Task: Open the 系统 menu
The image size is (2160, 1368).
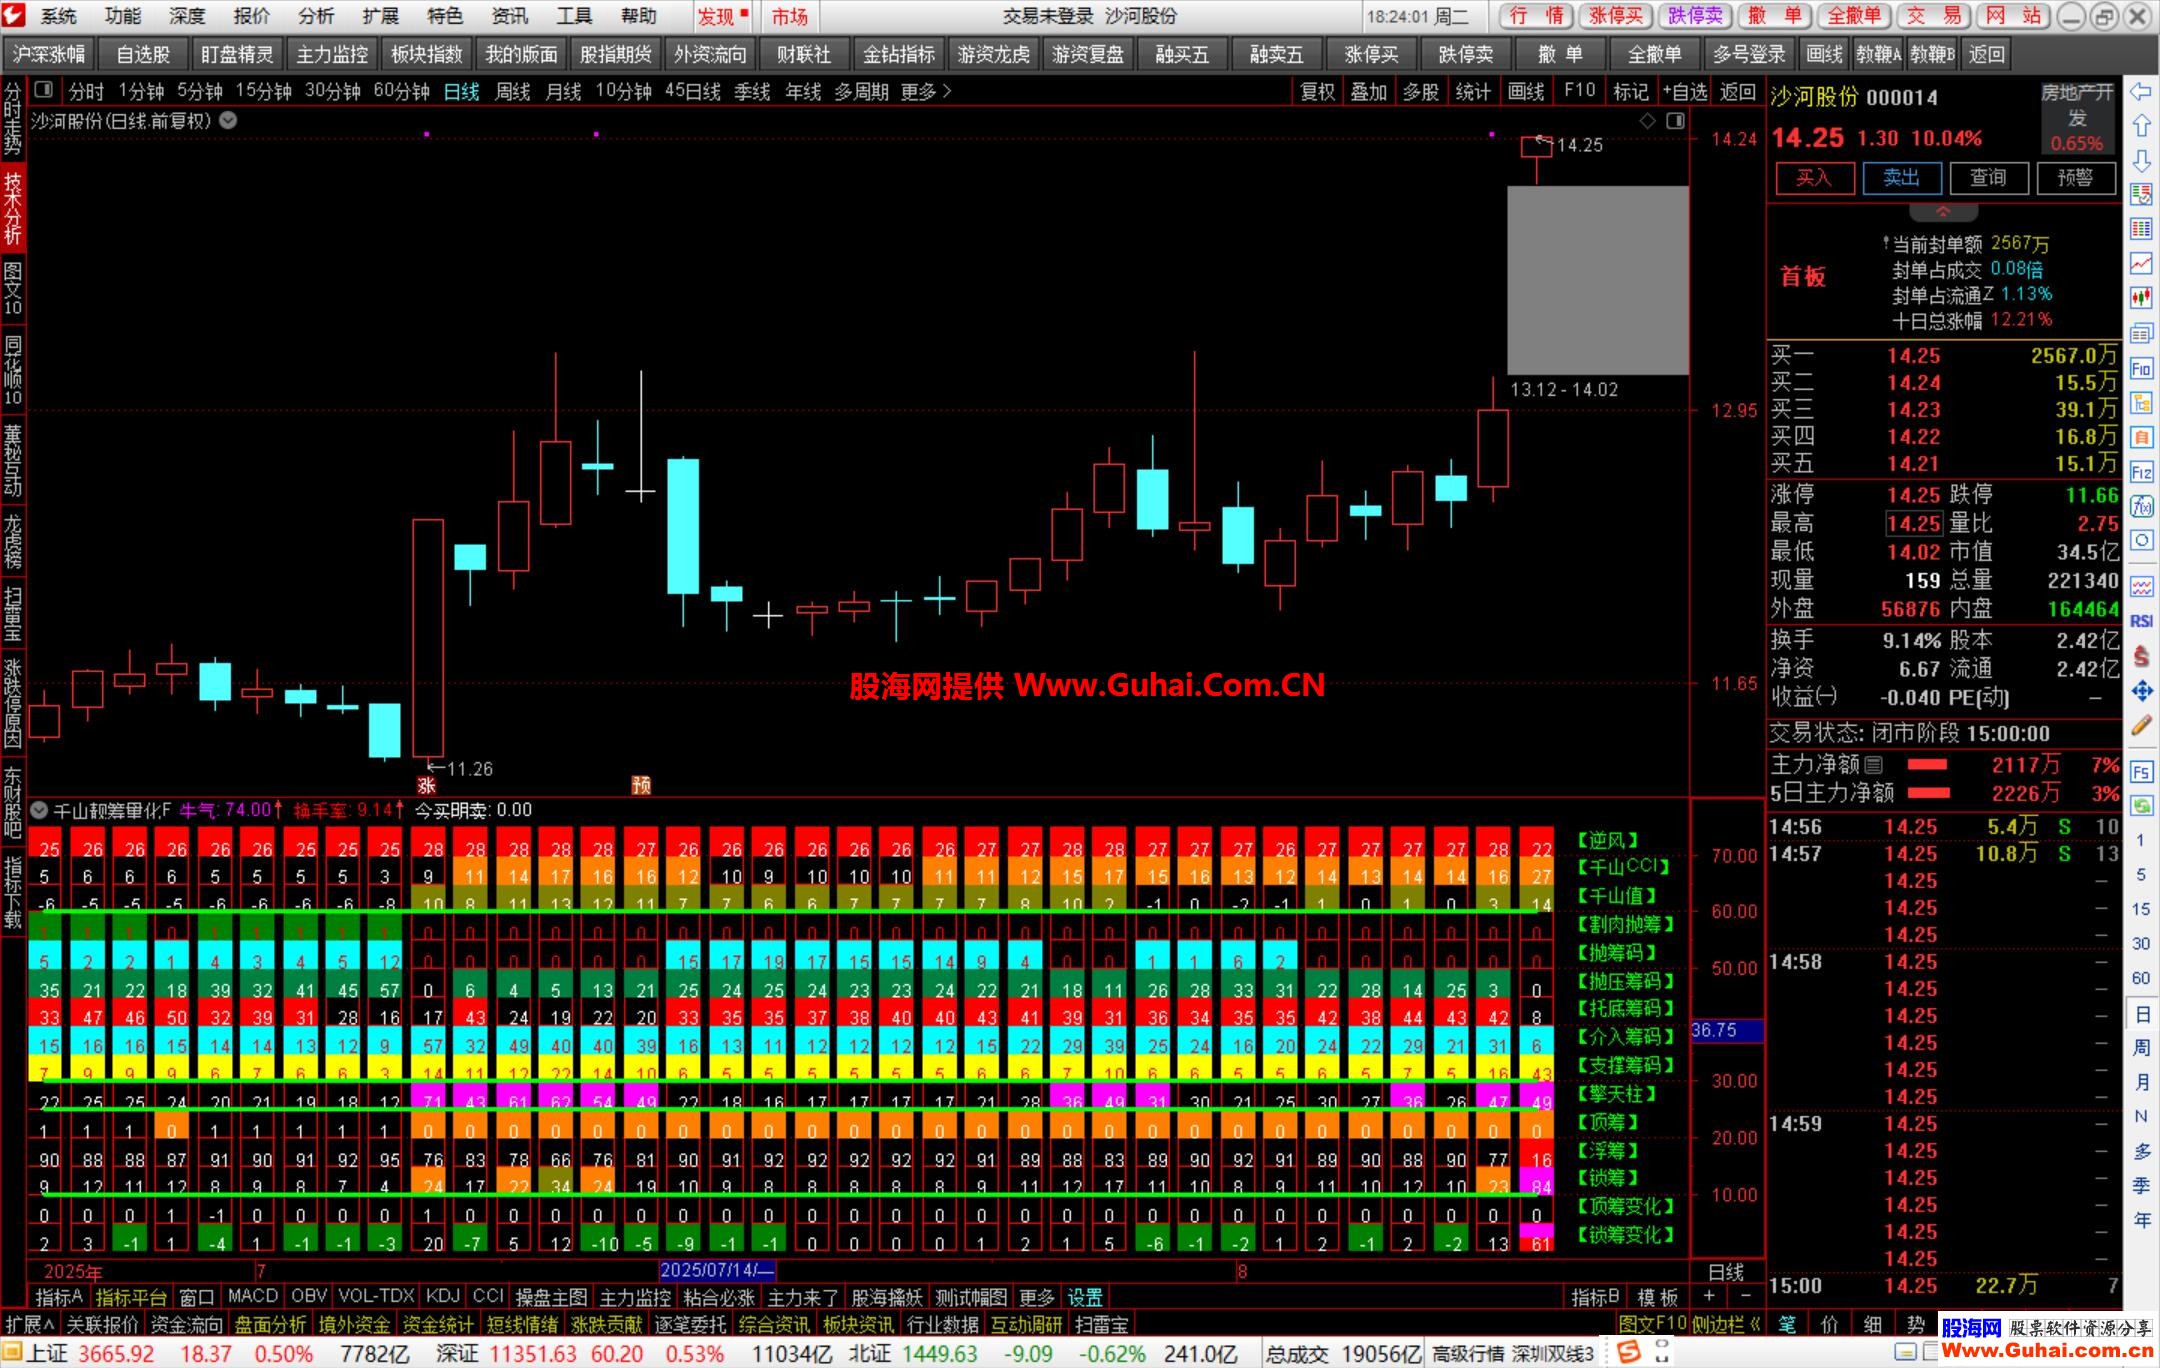Action: click(x=58, y=16)
